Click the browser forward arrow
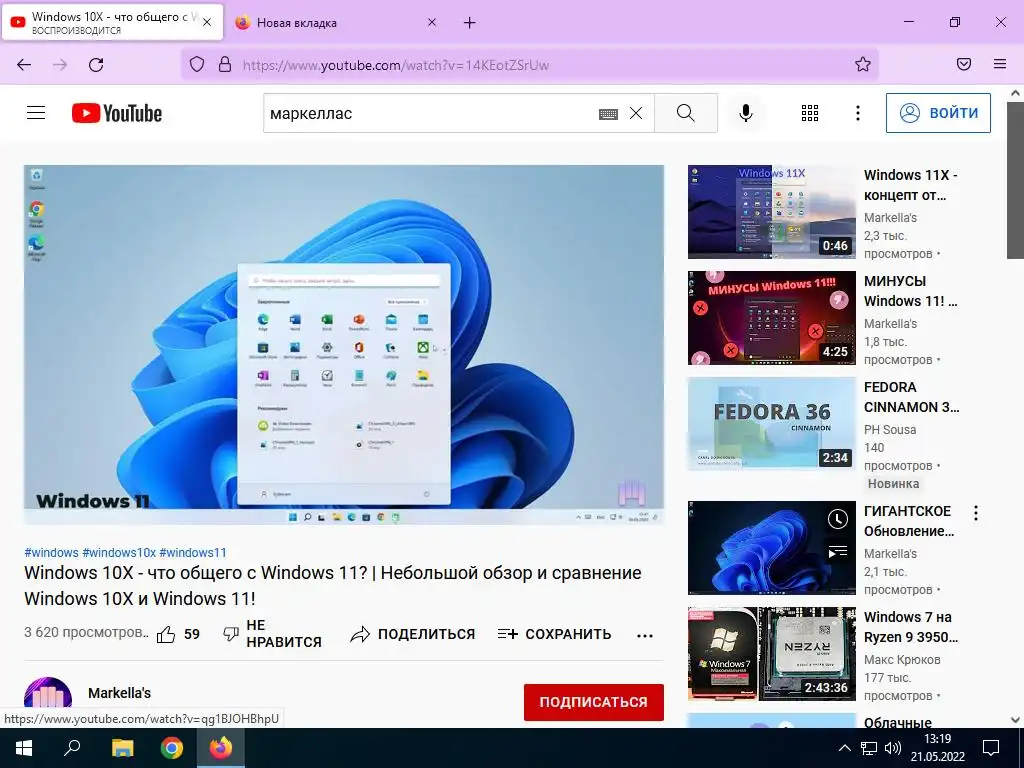 (60, 65)
